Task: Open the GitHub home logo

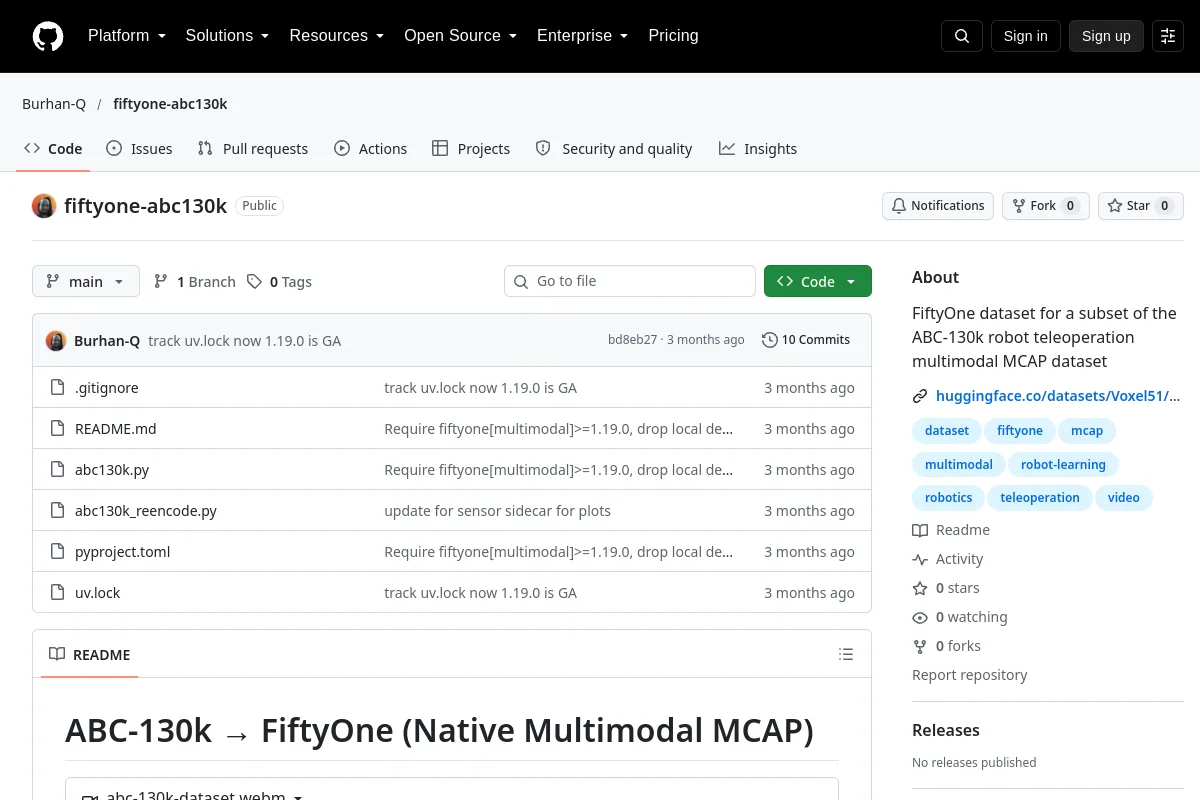Action: pos(48,36)
